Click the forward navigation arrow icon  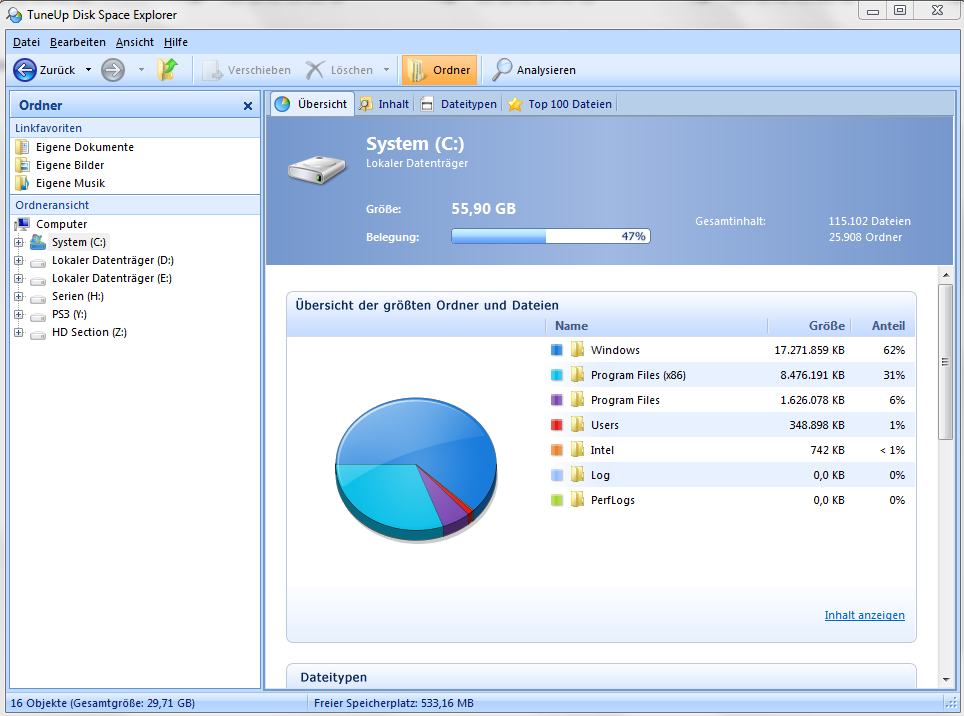pos(113,70)
